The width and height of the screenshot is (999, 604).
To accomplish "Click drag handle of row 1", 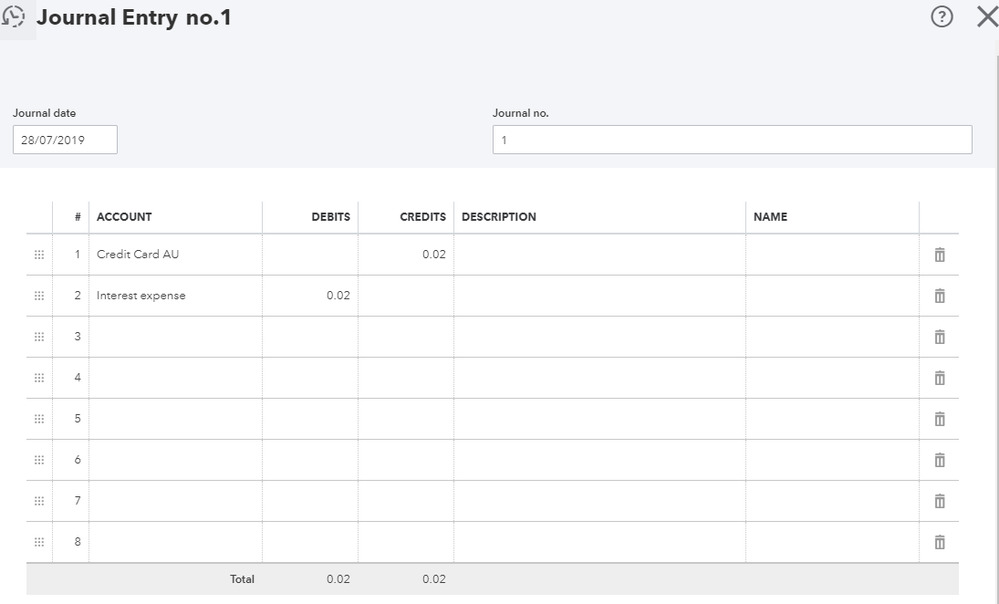I will pos(39,255).
